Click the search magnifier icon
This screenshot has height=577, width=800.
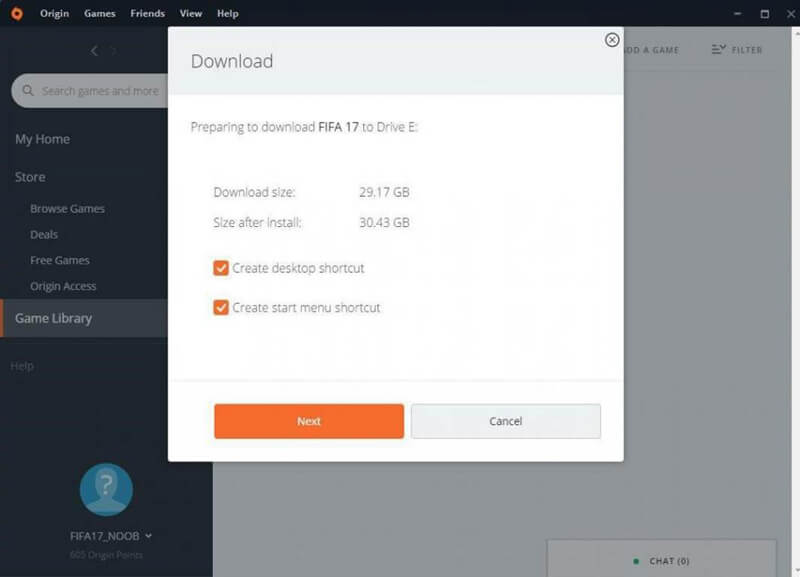[28, 91]
